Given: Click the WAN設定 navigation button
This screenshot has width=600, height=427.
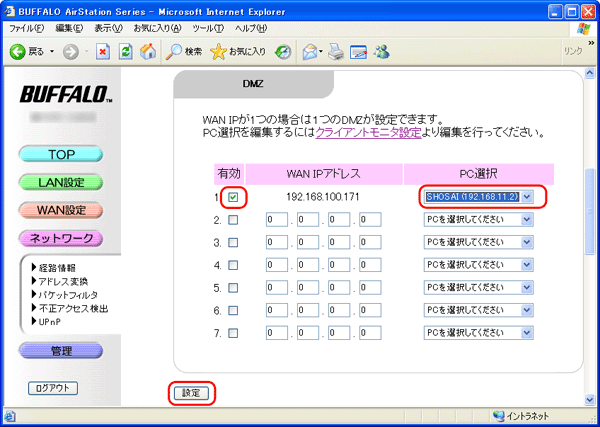Looking at the screenshot, I should coord(61,210).
